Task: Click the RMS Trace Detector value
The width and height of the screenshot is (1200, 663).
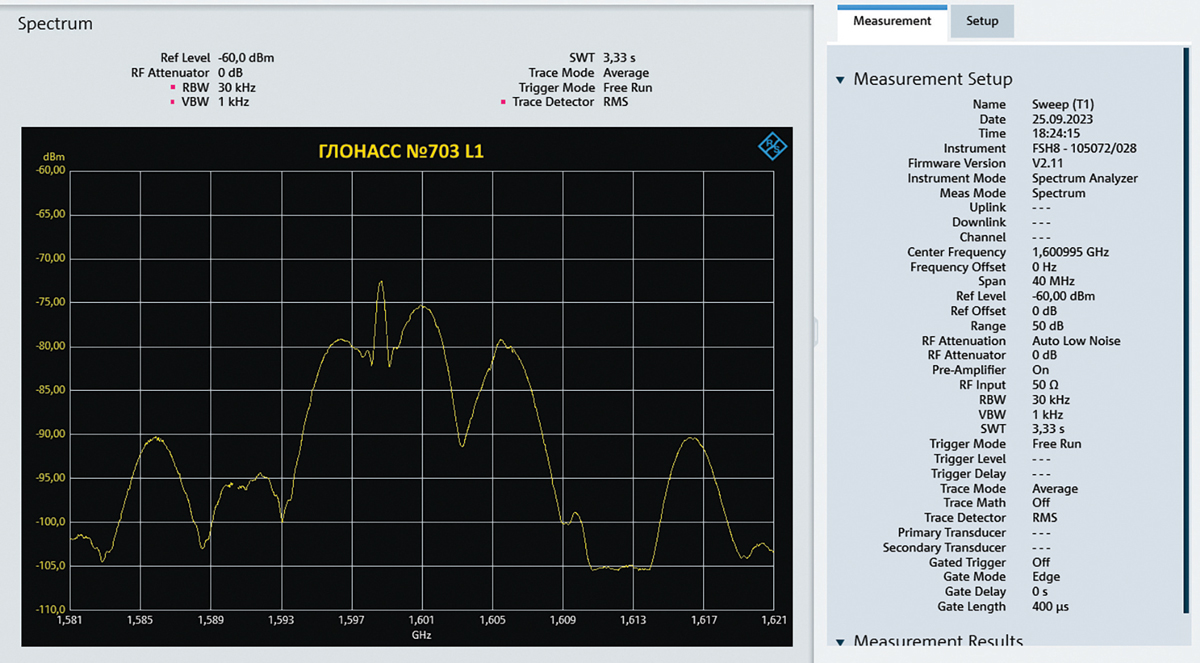Action: tap(1043, 517)
